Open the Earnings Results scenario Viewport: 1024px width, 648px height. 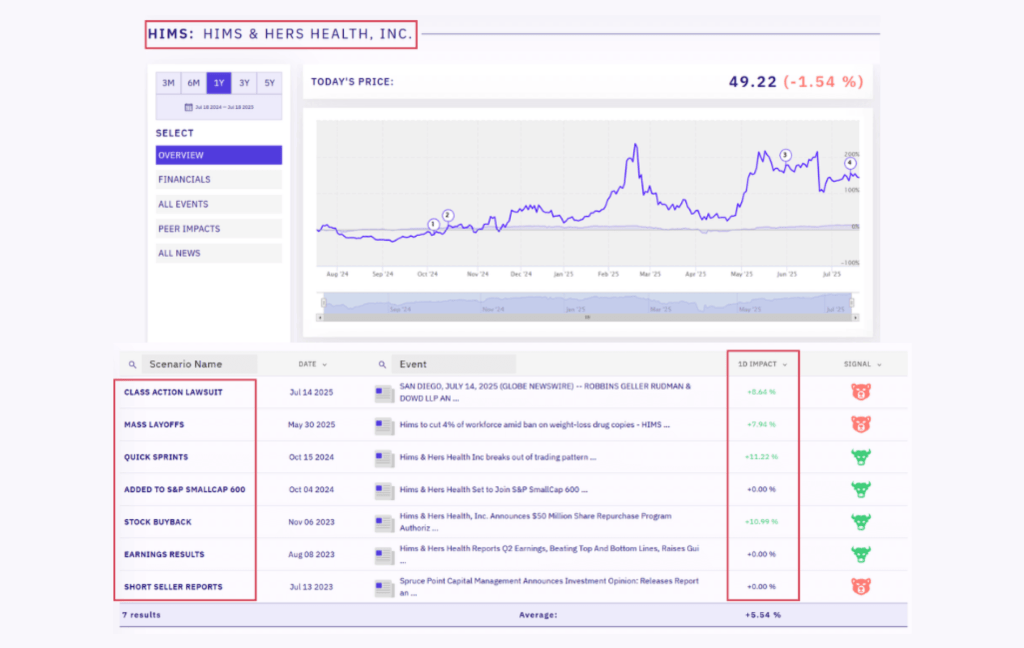(x=164, y=554)
